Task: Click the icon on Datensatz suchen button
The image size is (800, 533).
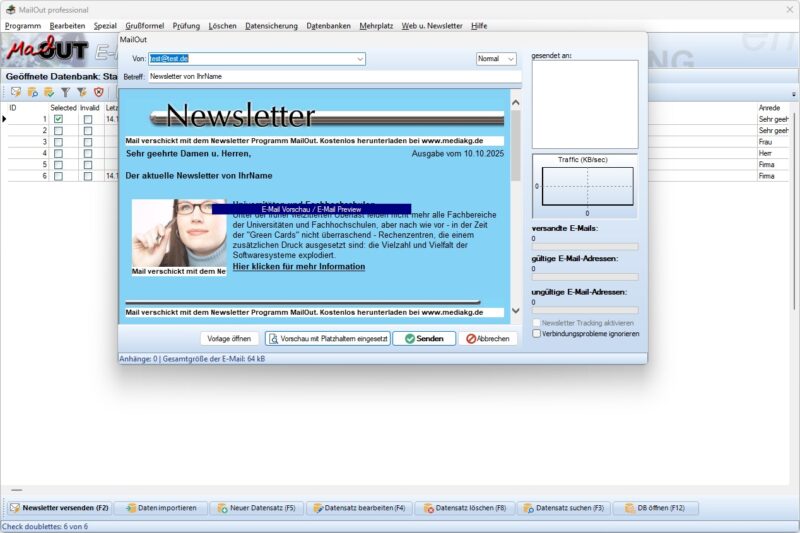Action: [529, 508]
